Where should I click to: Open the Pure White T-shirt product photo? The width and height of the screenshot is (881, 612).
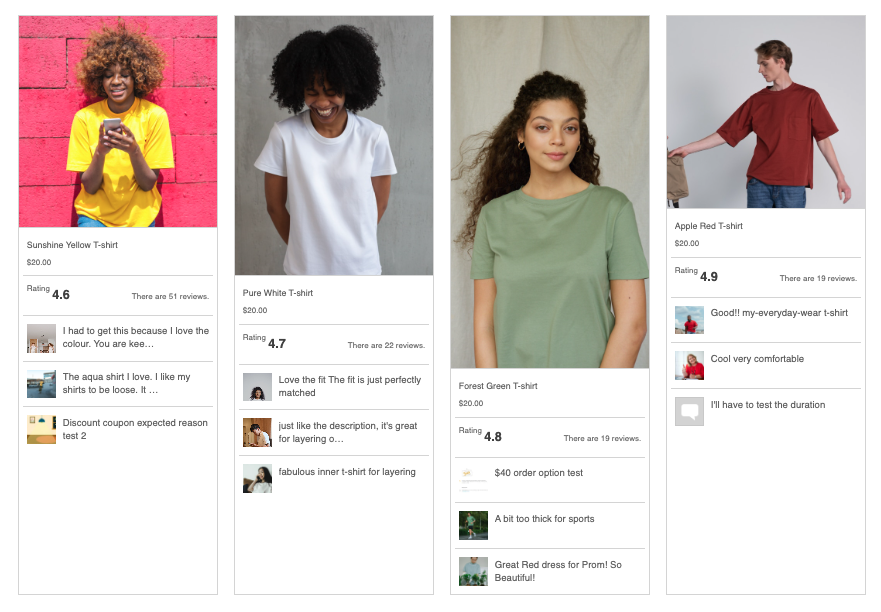pos(334,146)
